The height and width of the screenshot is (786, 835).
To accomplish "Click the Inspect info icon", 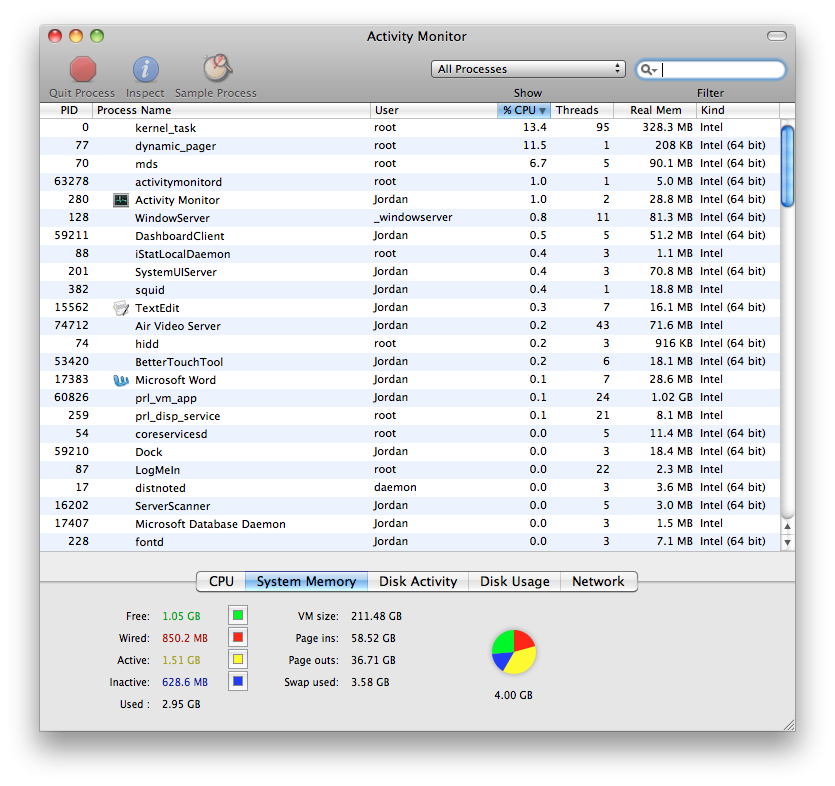I will coord(145,70).
